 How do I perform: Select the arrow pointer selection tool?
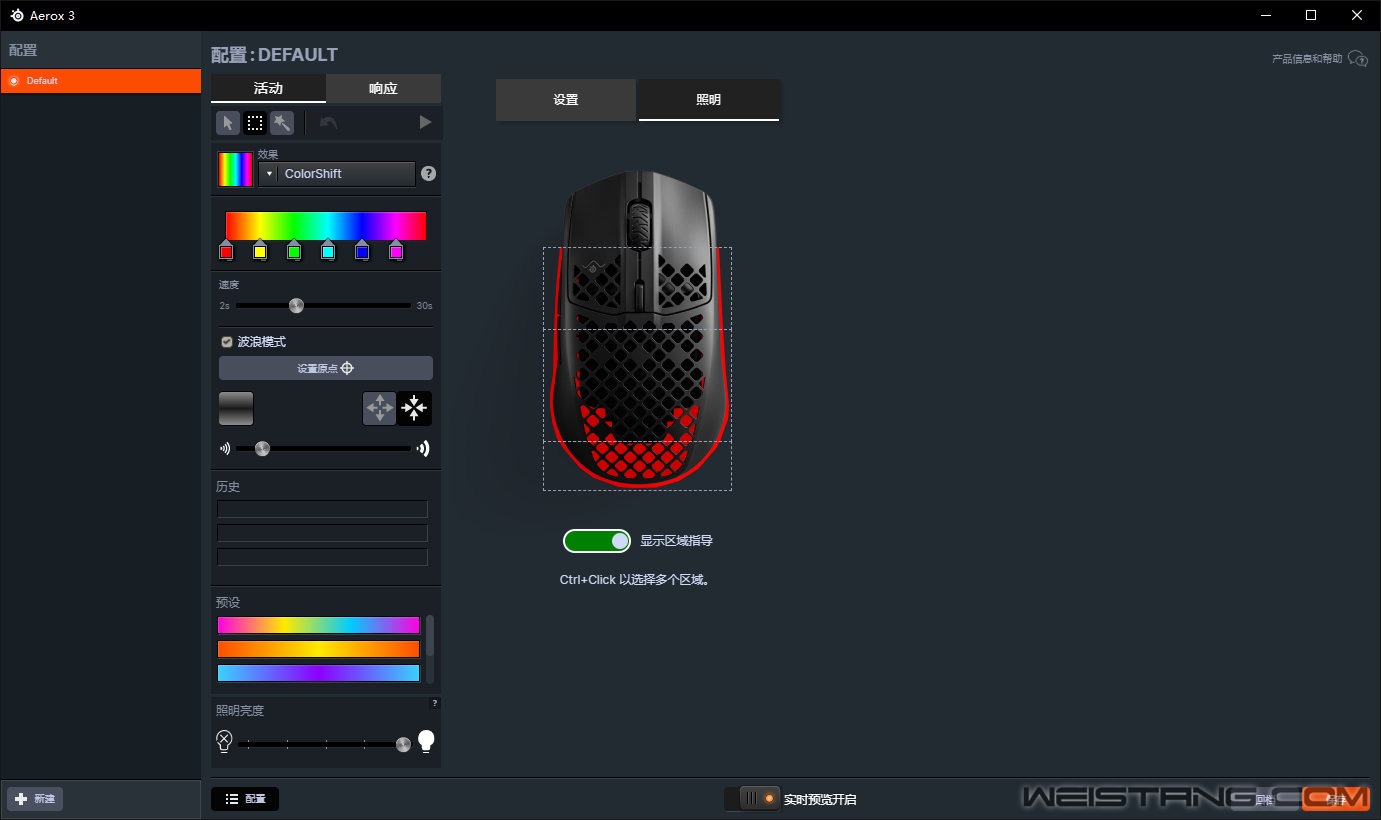228,123
